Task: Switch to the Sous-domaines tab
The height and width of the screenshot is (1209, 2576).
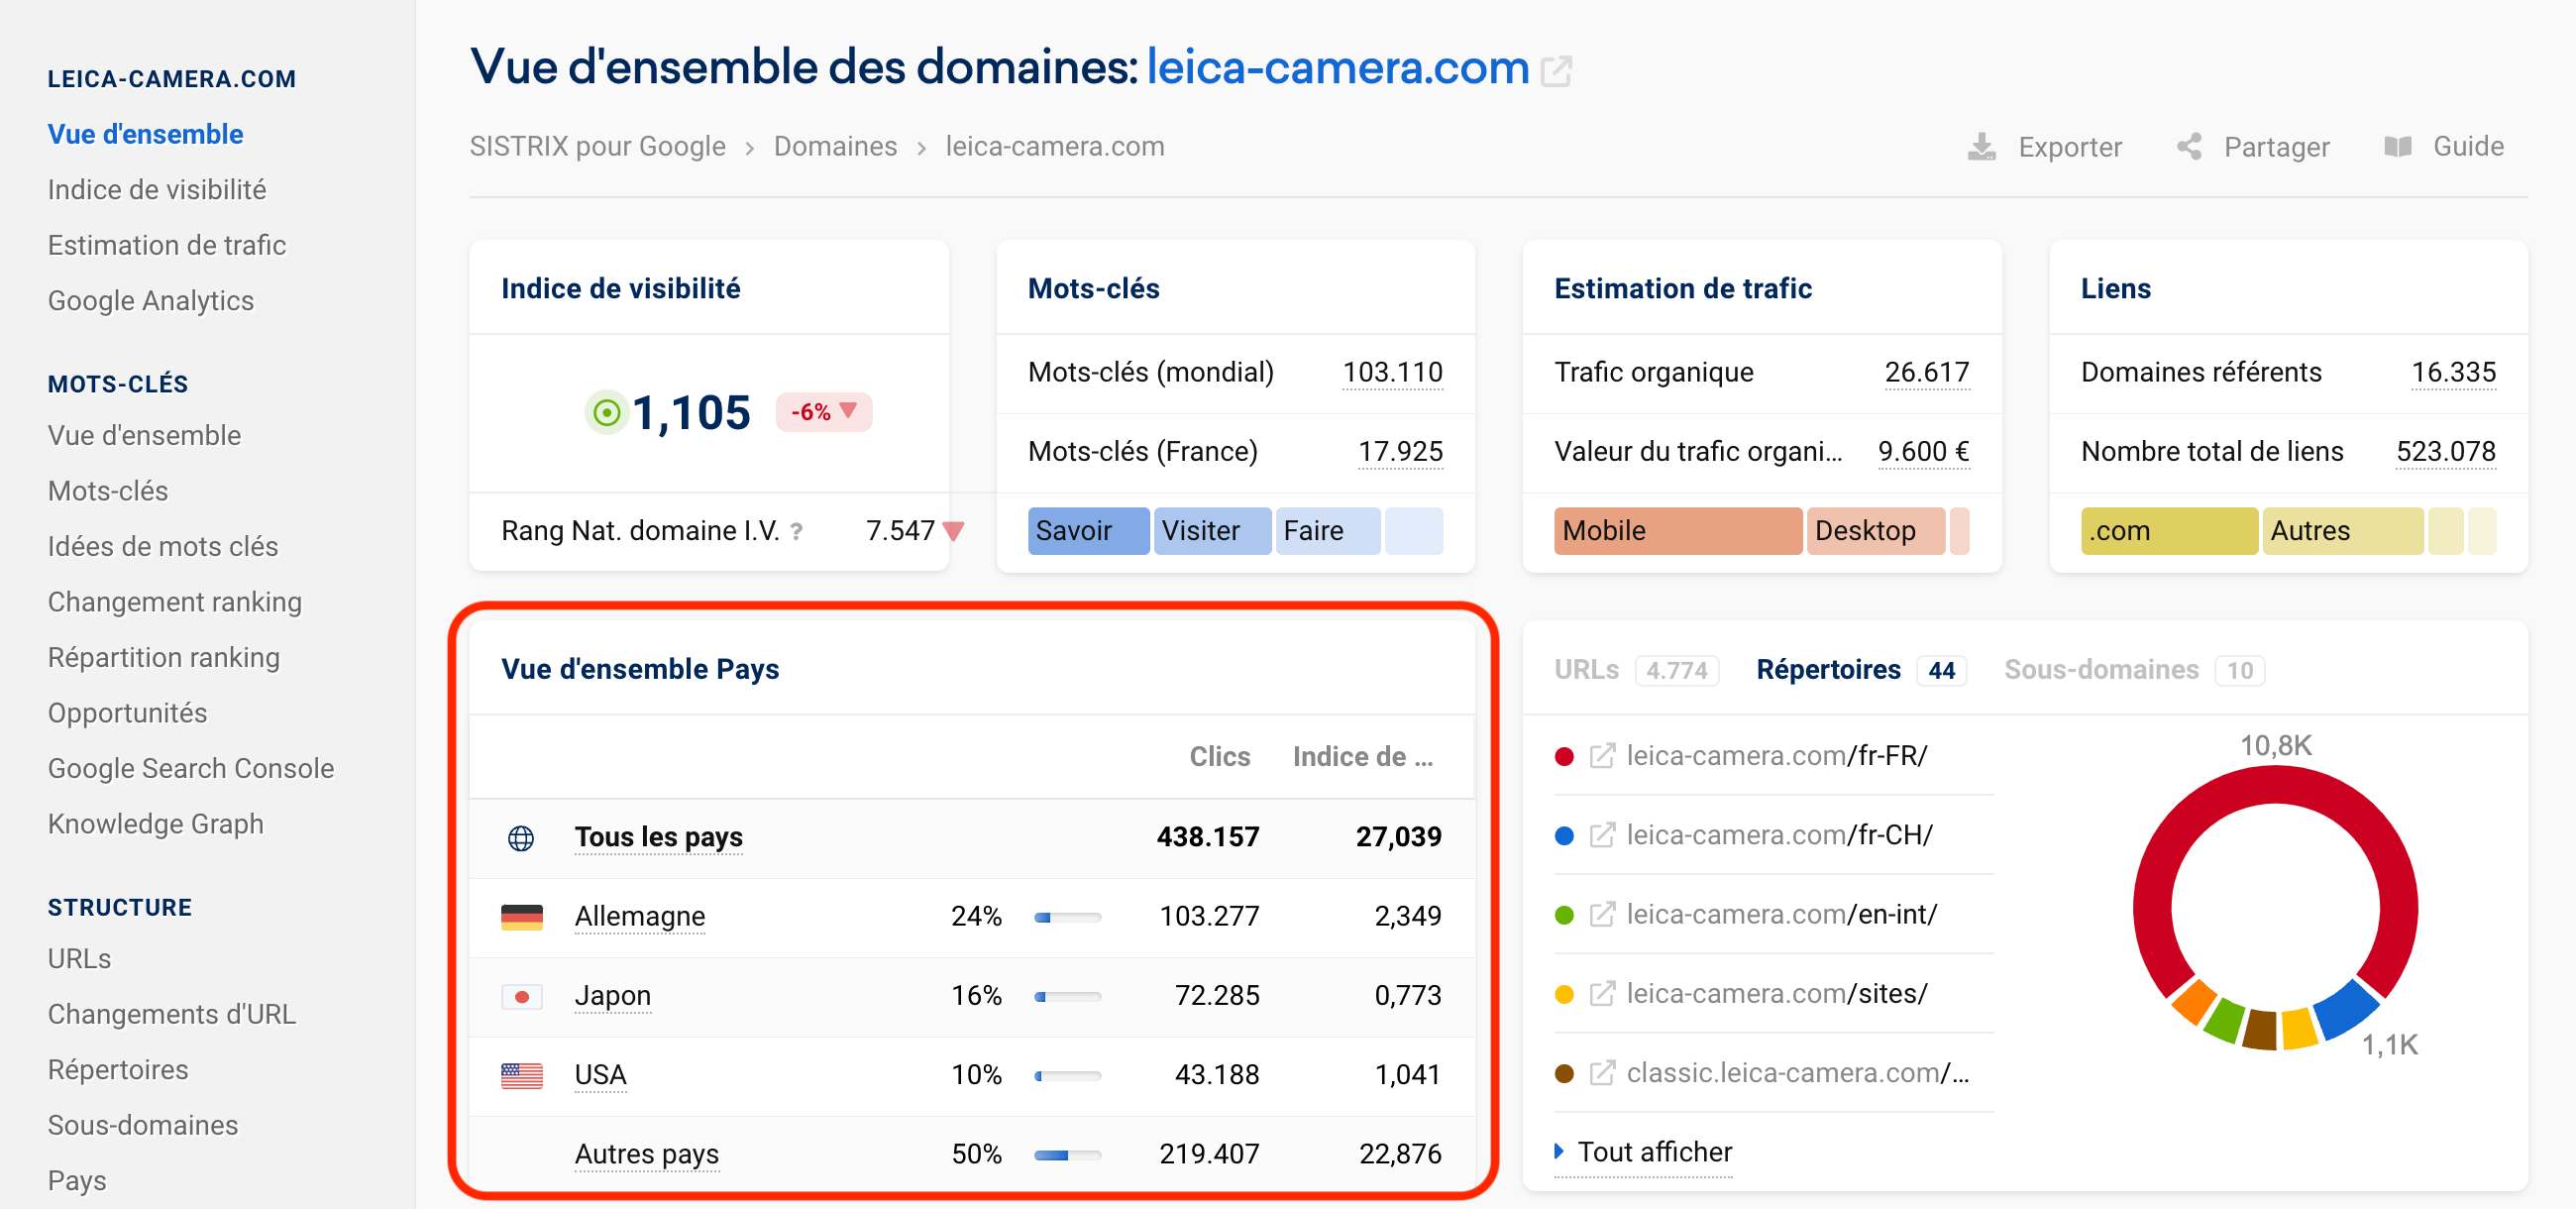Action: point(2134,670)
